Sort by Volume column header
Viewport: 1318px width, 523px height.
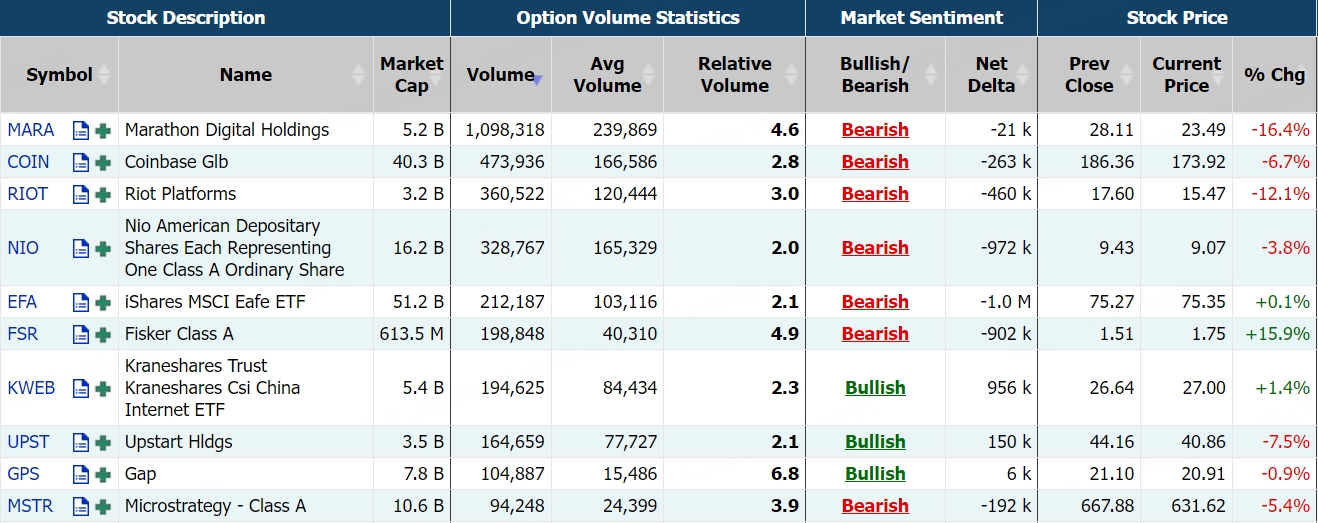501,75
